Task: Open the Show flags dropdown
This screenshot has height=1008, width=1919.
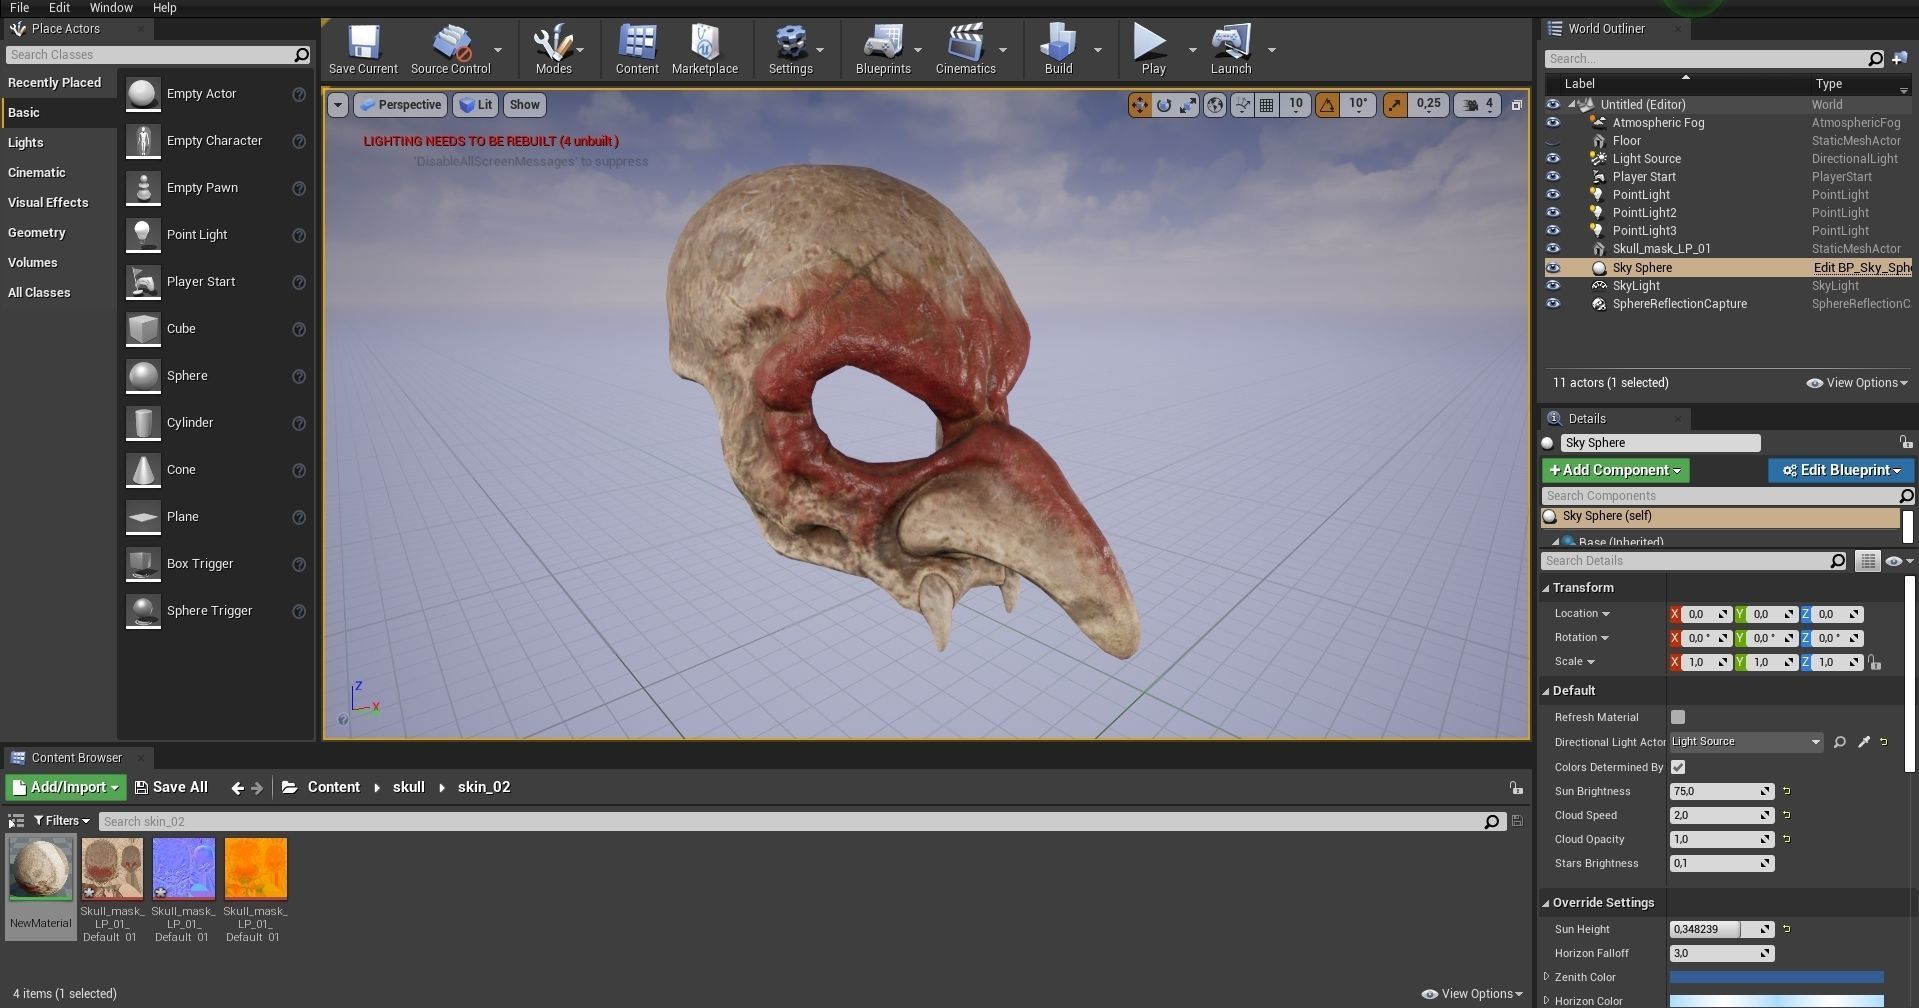Action: 524,105
